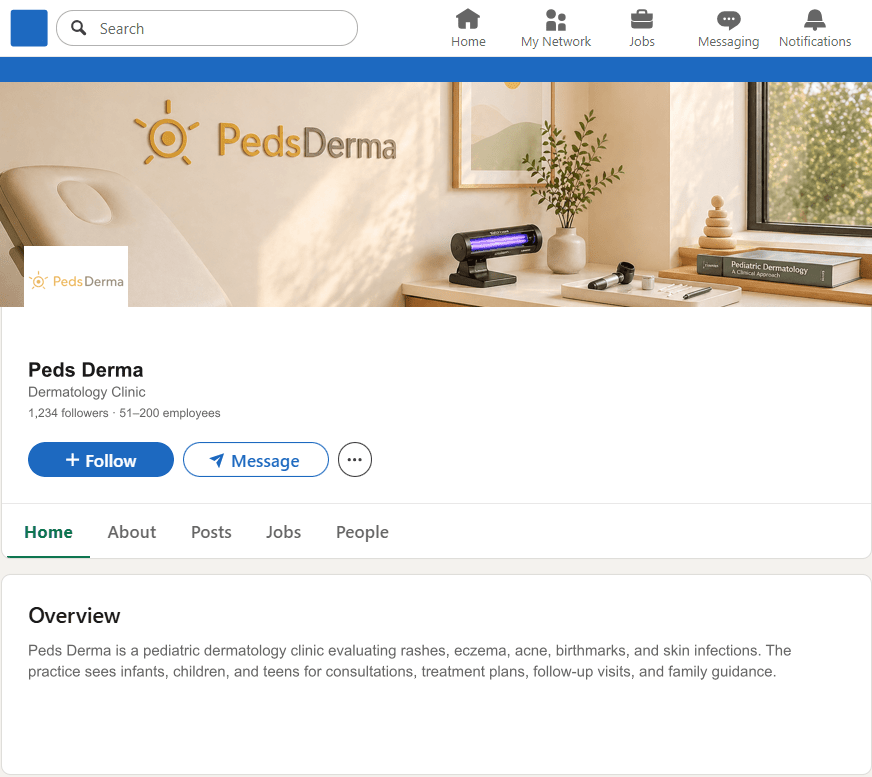Open the Home feed house icon
This screenshot has width=872, height=777.
point(468,20)
